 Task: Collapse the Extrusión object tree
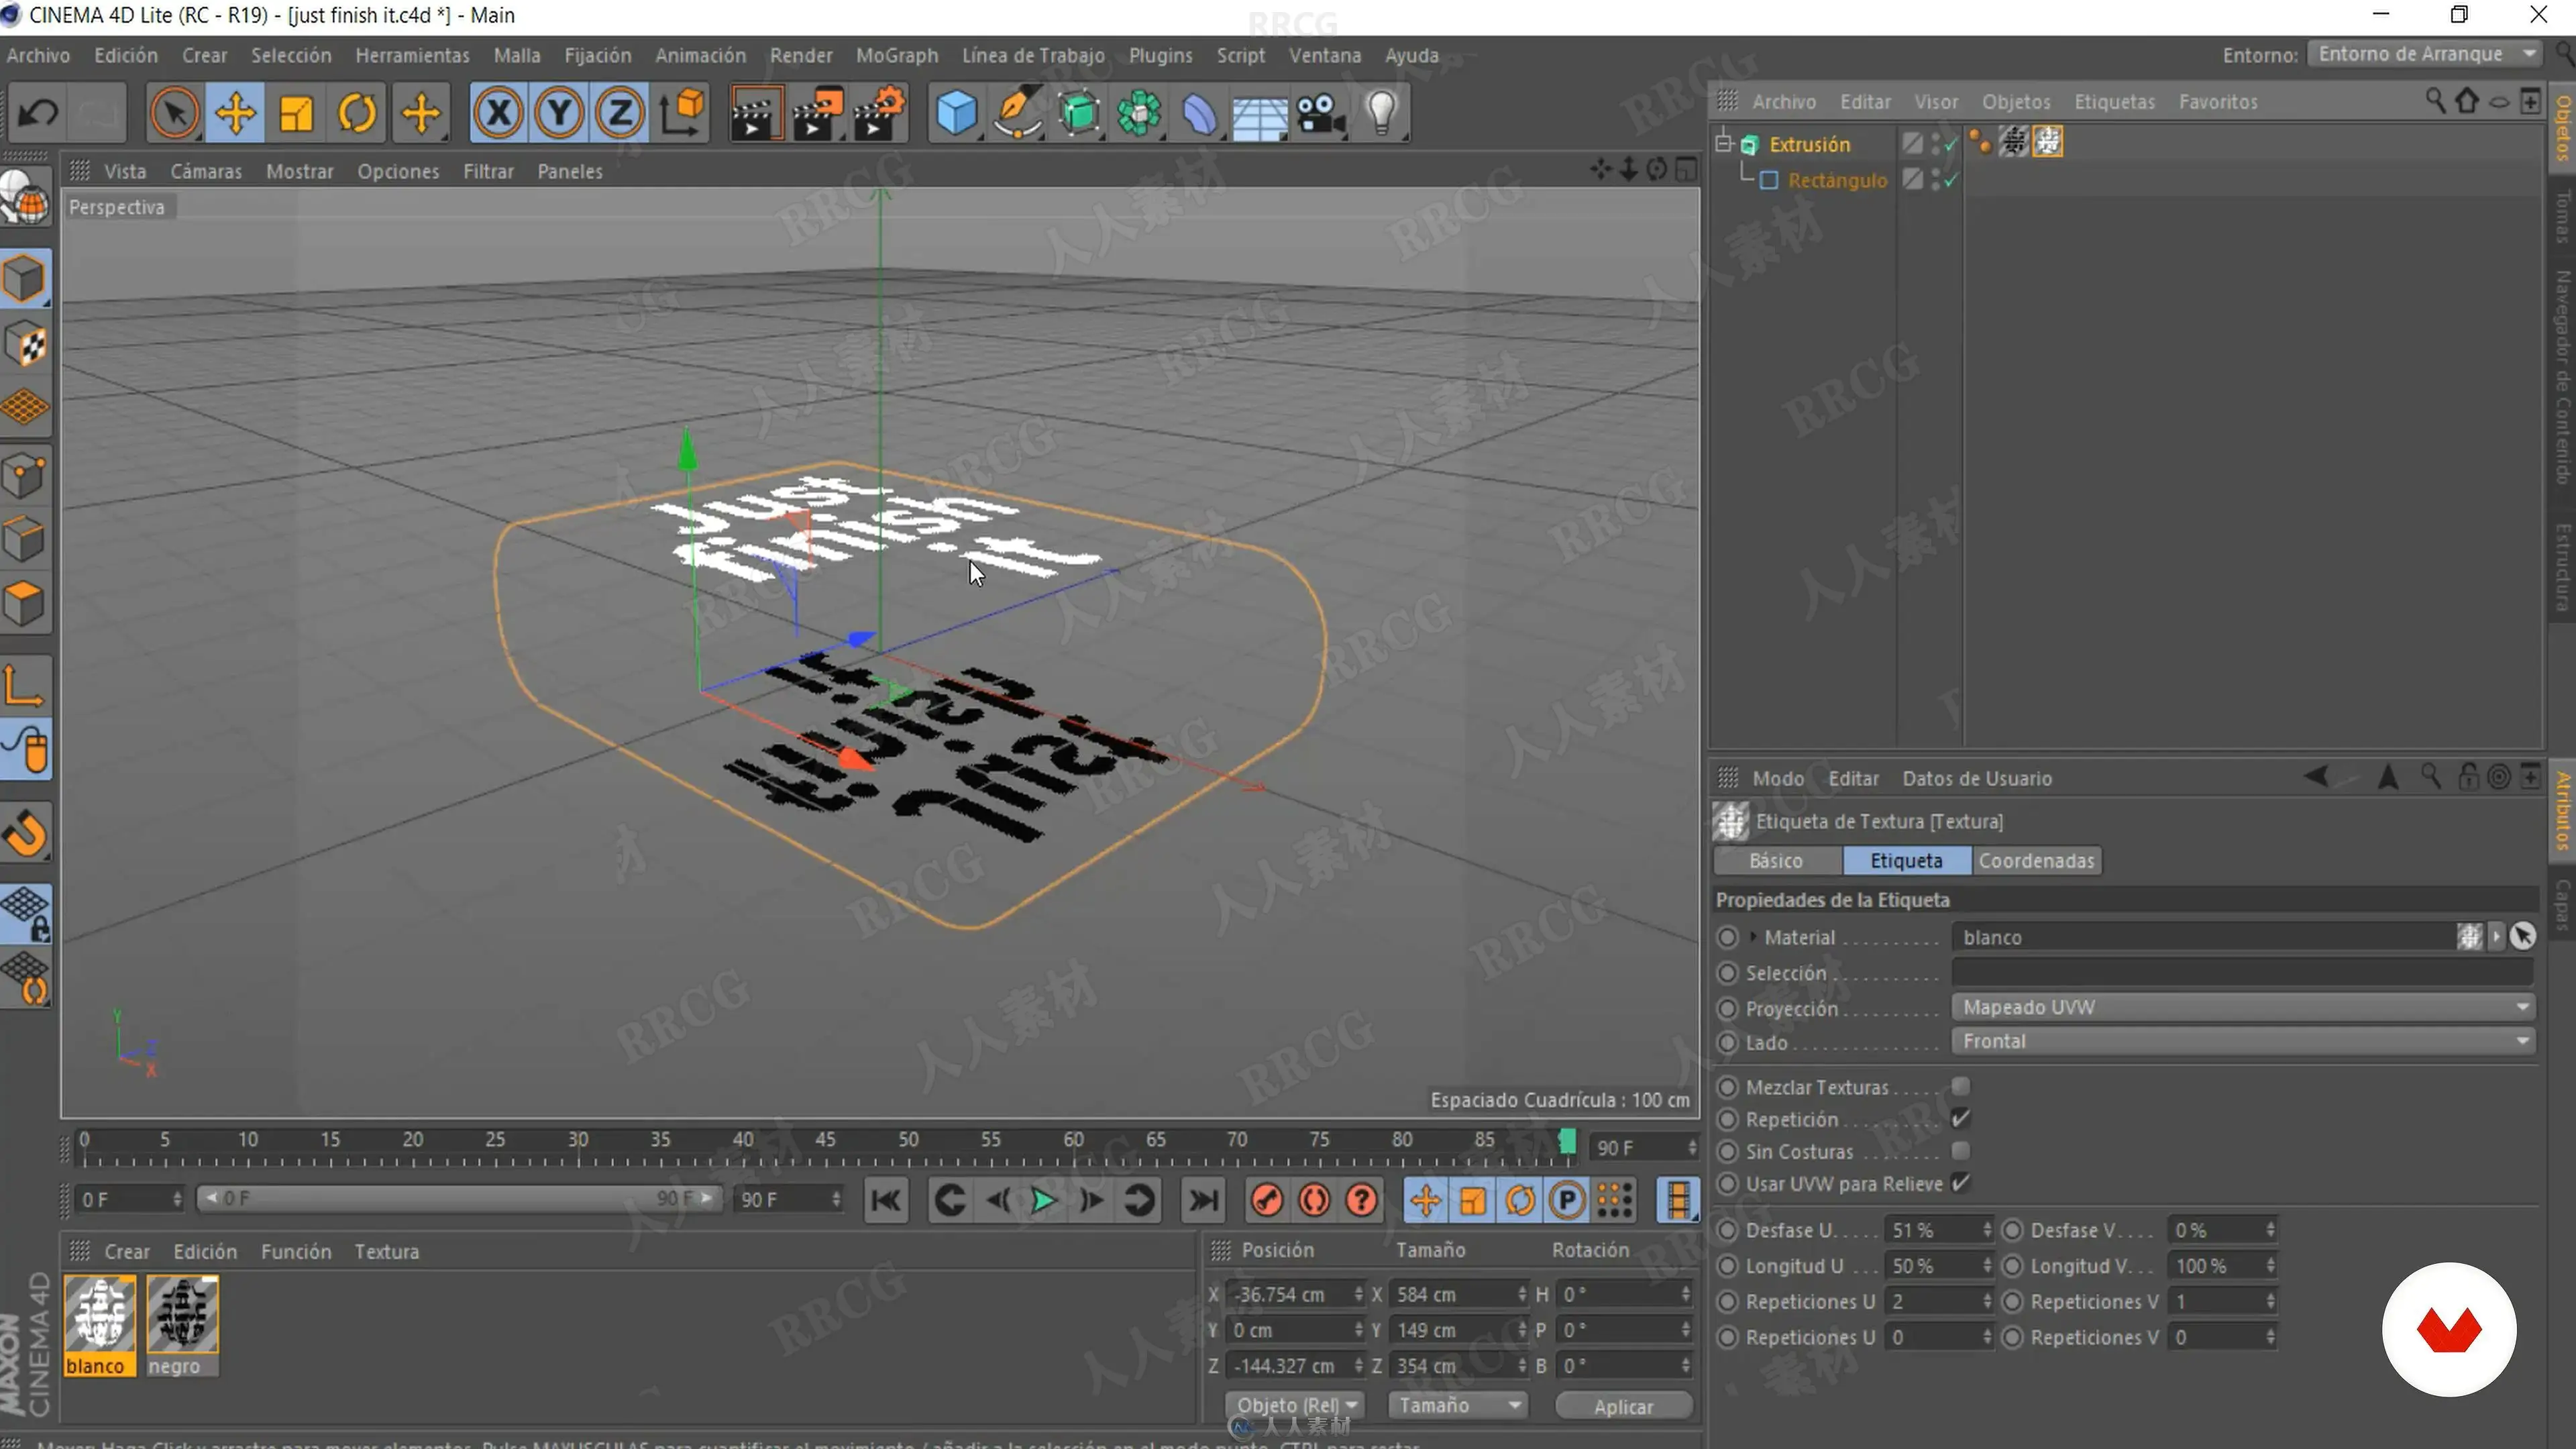(x=1723, y=144)
